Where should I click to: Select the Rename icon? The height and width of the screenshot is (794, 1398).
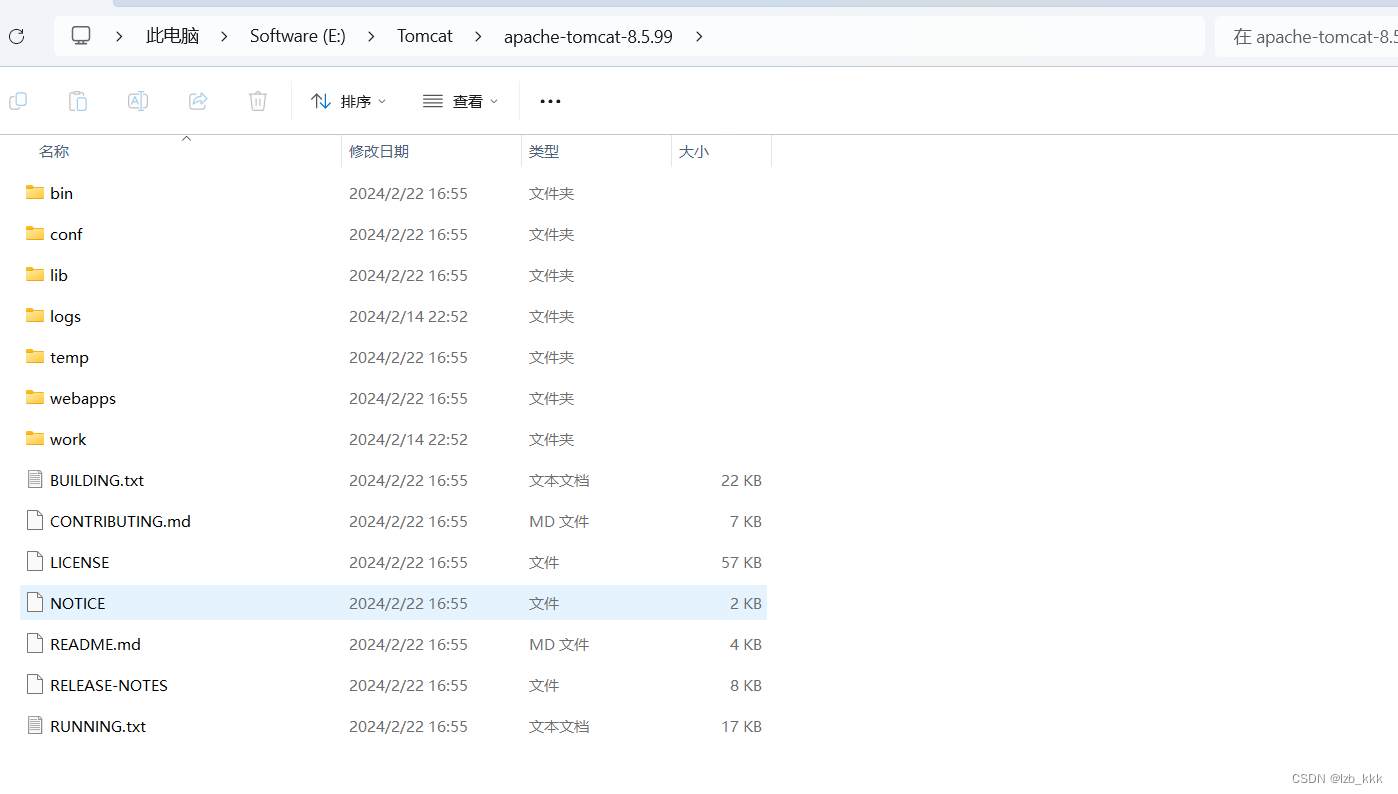tap(138, 101)
